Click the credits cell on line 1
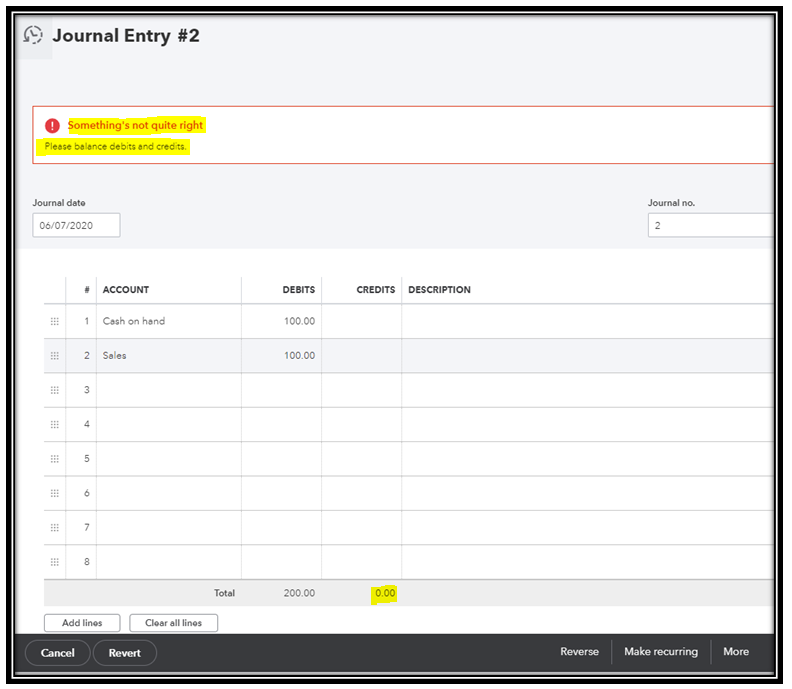This screenshot has width=792, height=689. point(362,321)
